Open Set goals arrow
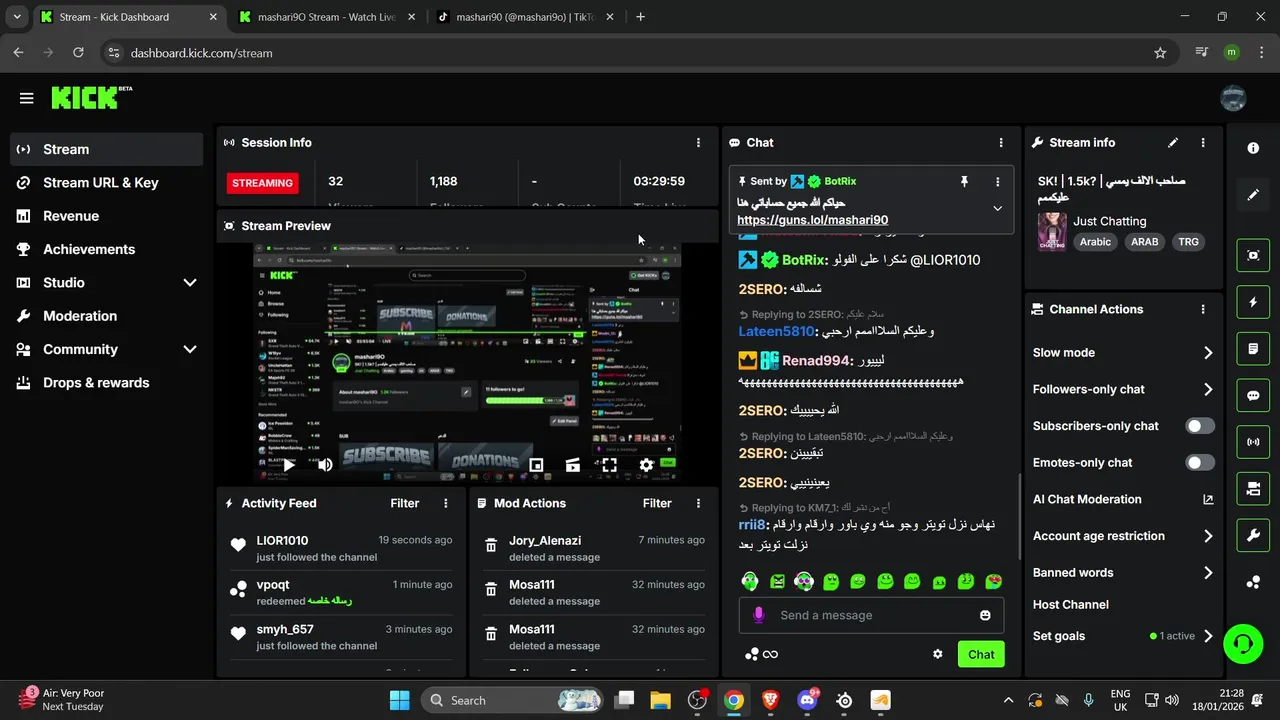 tap(1208, 636)
